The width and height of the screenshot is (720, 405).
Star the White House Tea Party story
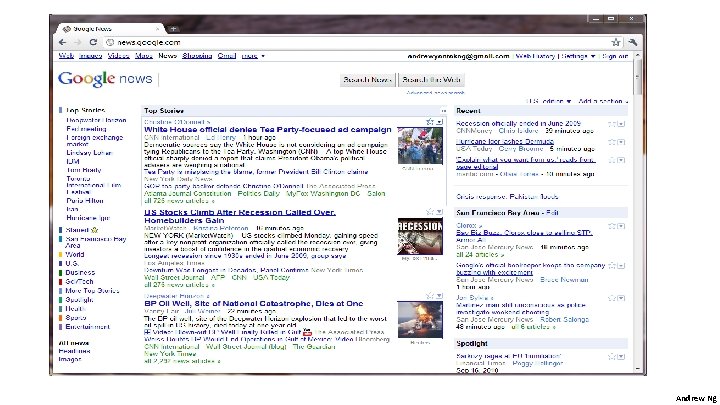click(430, 122)
